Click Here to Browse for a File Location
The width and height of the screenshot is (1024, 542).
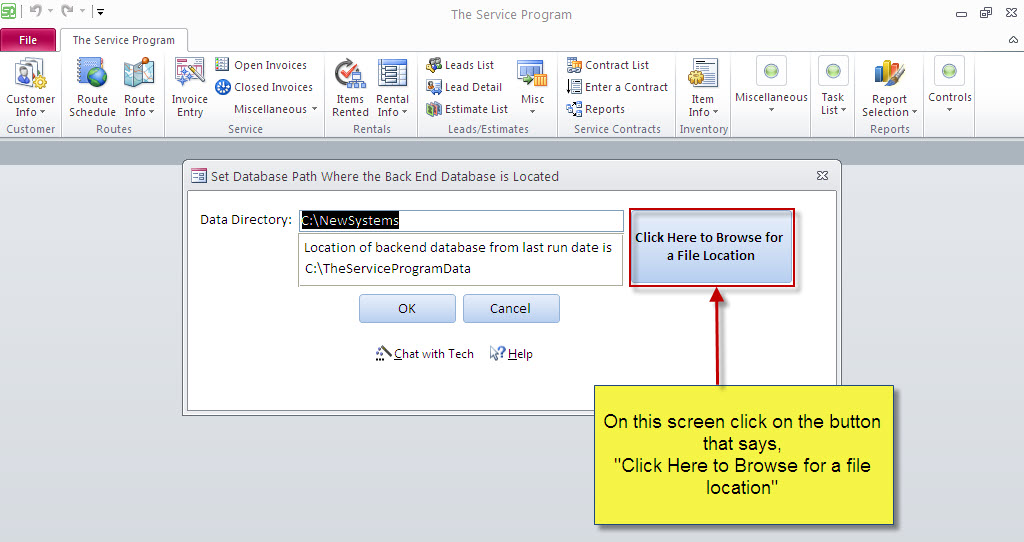pos(711,247)
